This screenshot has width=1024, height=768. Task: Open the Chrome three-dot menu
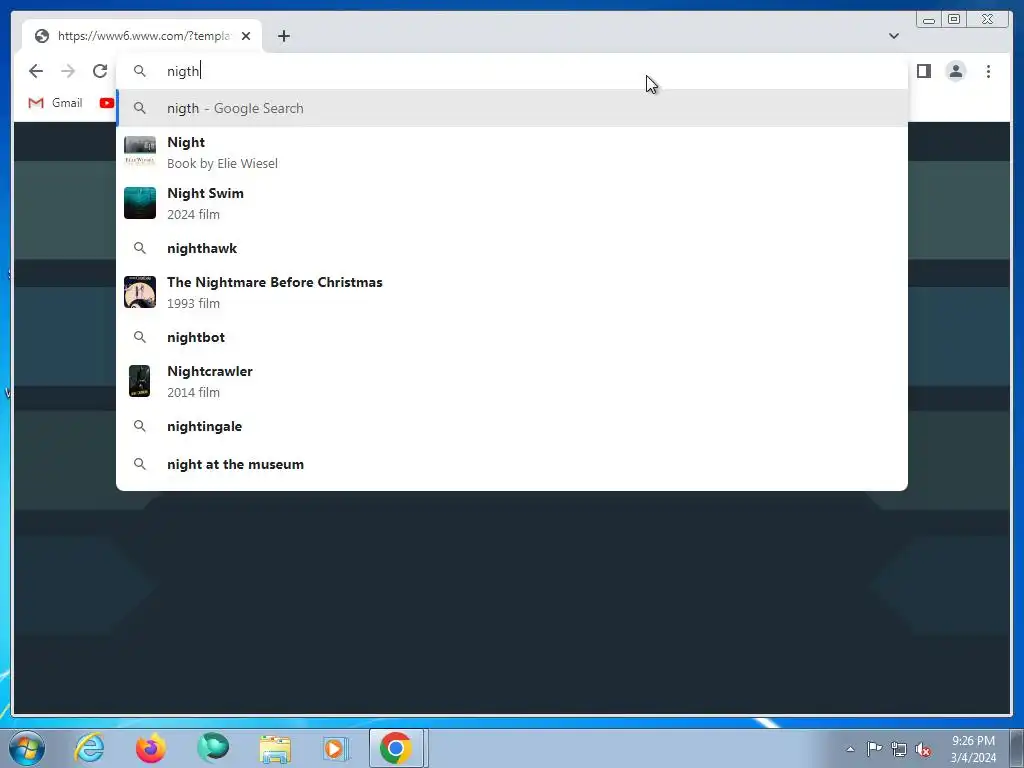click(x=988, y=71)
